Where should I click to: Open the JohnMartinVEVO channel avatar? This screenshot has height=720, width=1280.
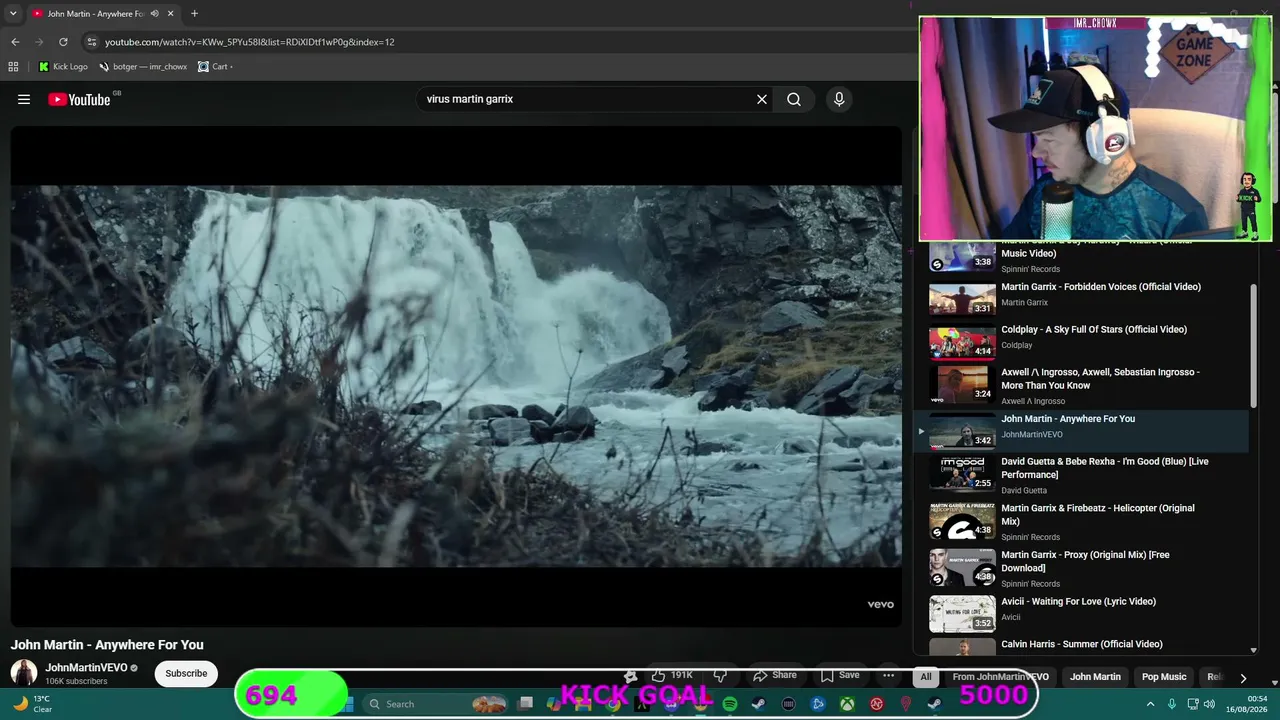point(24,673)
